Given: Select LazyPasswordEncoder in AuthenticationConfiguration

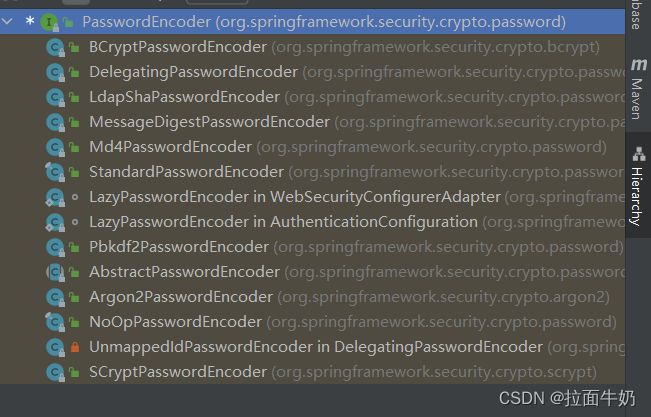Looking at the screenshot, I should [x=312, y=222].
